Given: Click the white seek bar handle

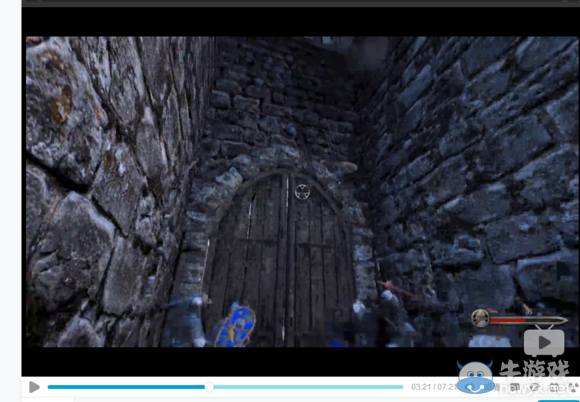Looking at the screenshot, I should click(x=209, y=387).
